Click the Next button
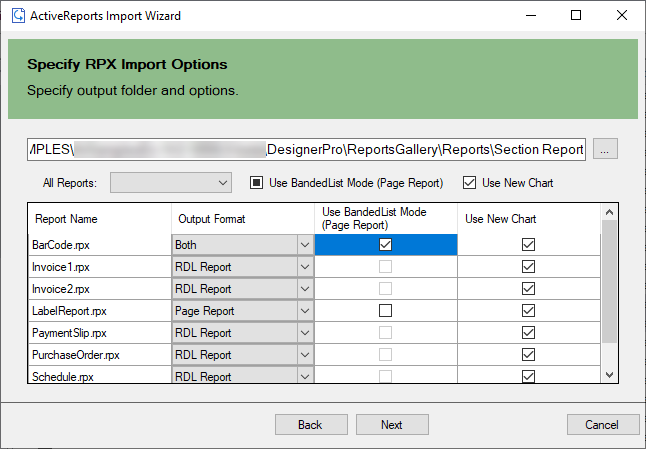 pos(392,425)
